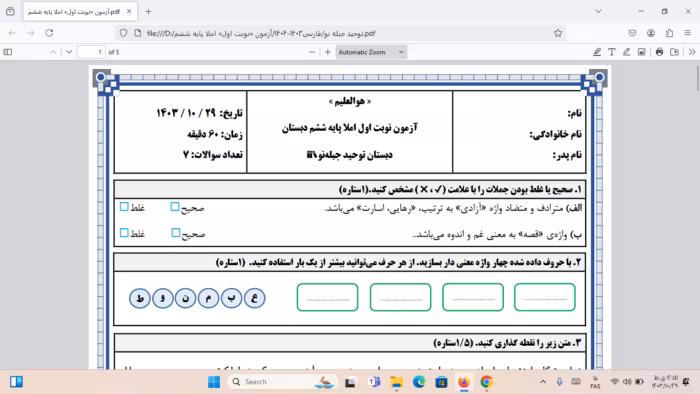Open Firefox from taskbar
The image size is (700, 394).
click(464, 382)
